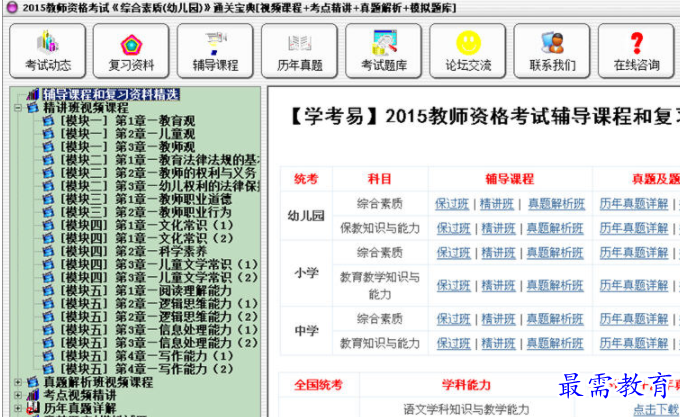Select [模块五] 第3章一信息处理能力 (2)

(159, 343)
